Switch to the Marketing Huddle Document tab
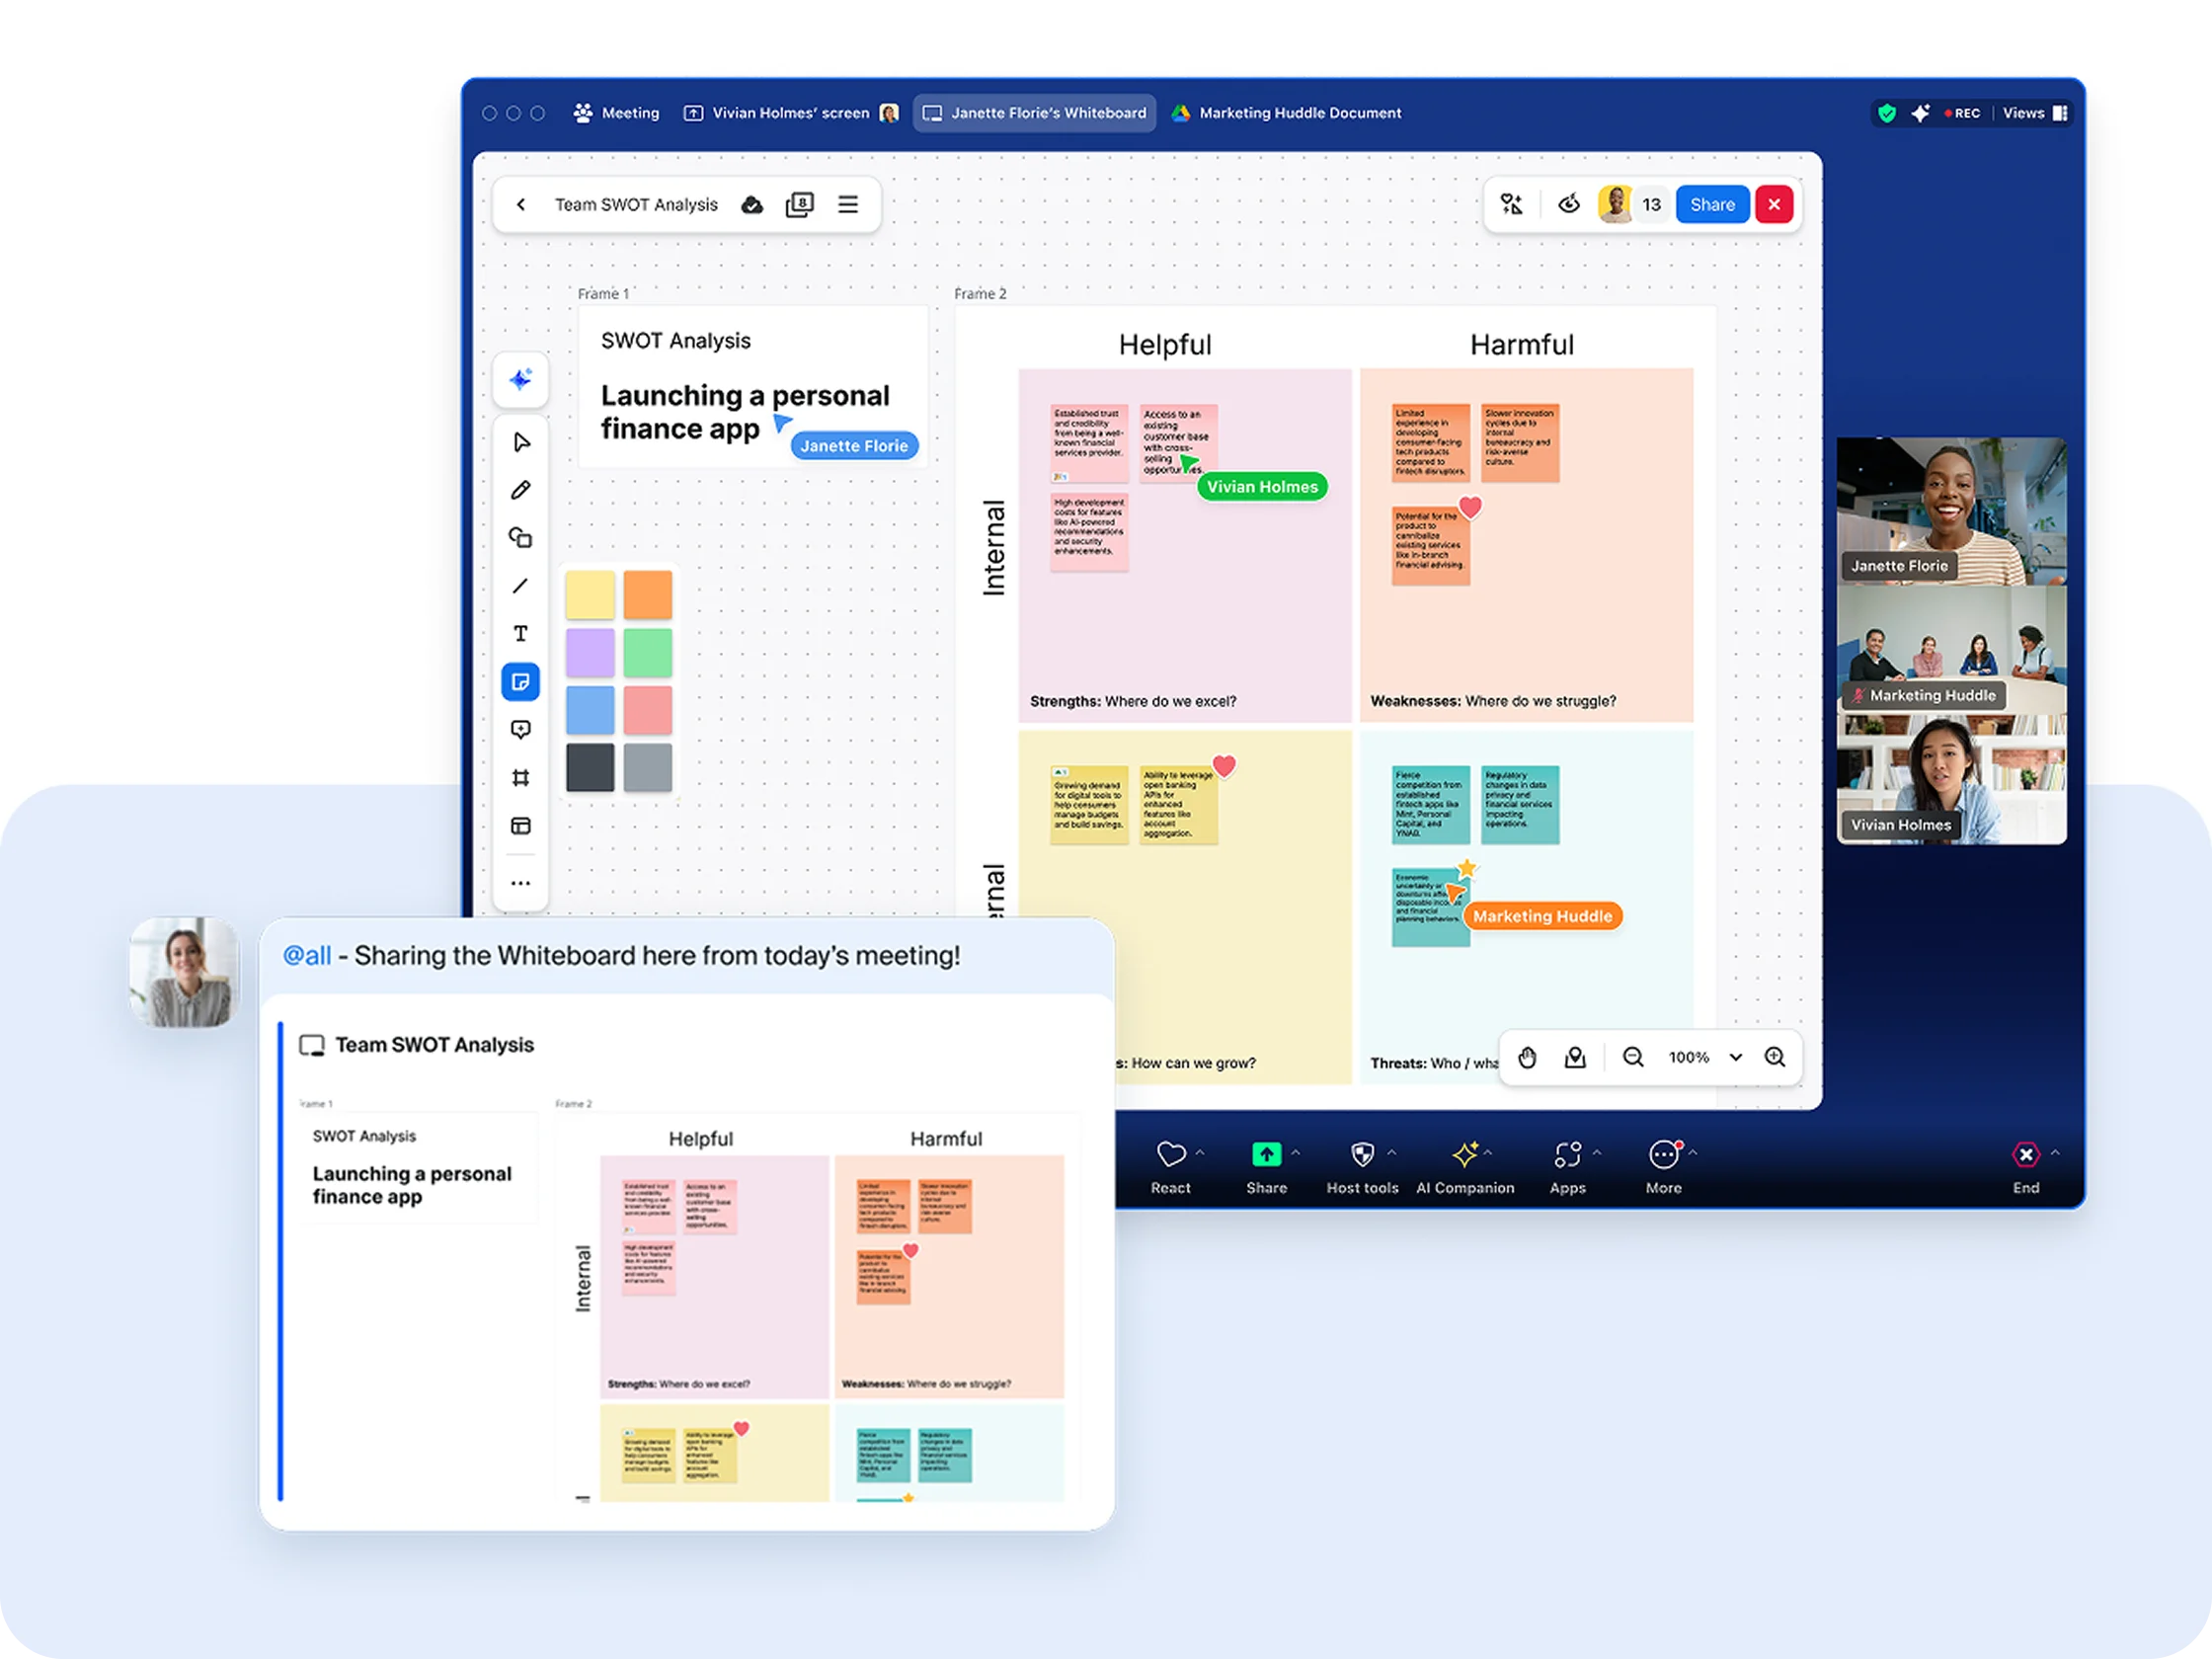Viewport: 2212px width, 1659px height. [1285, 112]
